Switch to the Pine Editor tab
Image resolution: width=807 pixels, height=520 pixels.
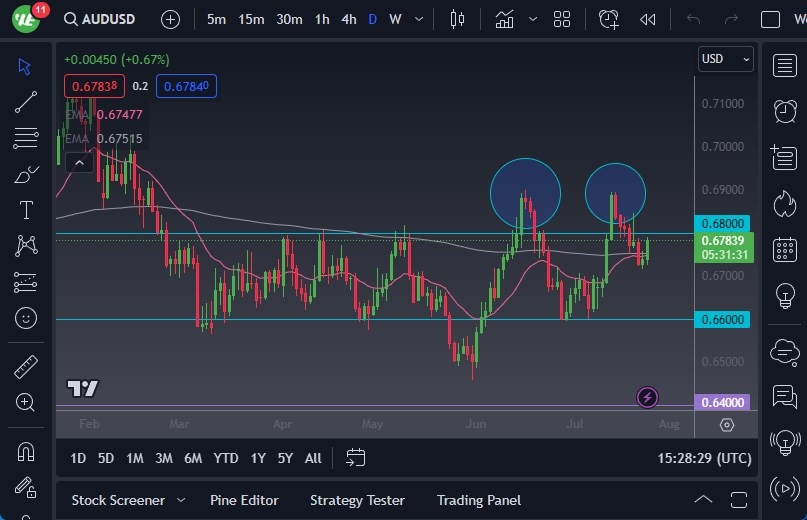coord(244,500)
